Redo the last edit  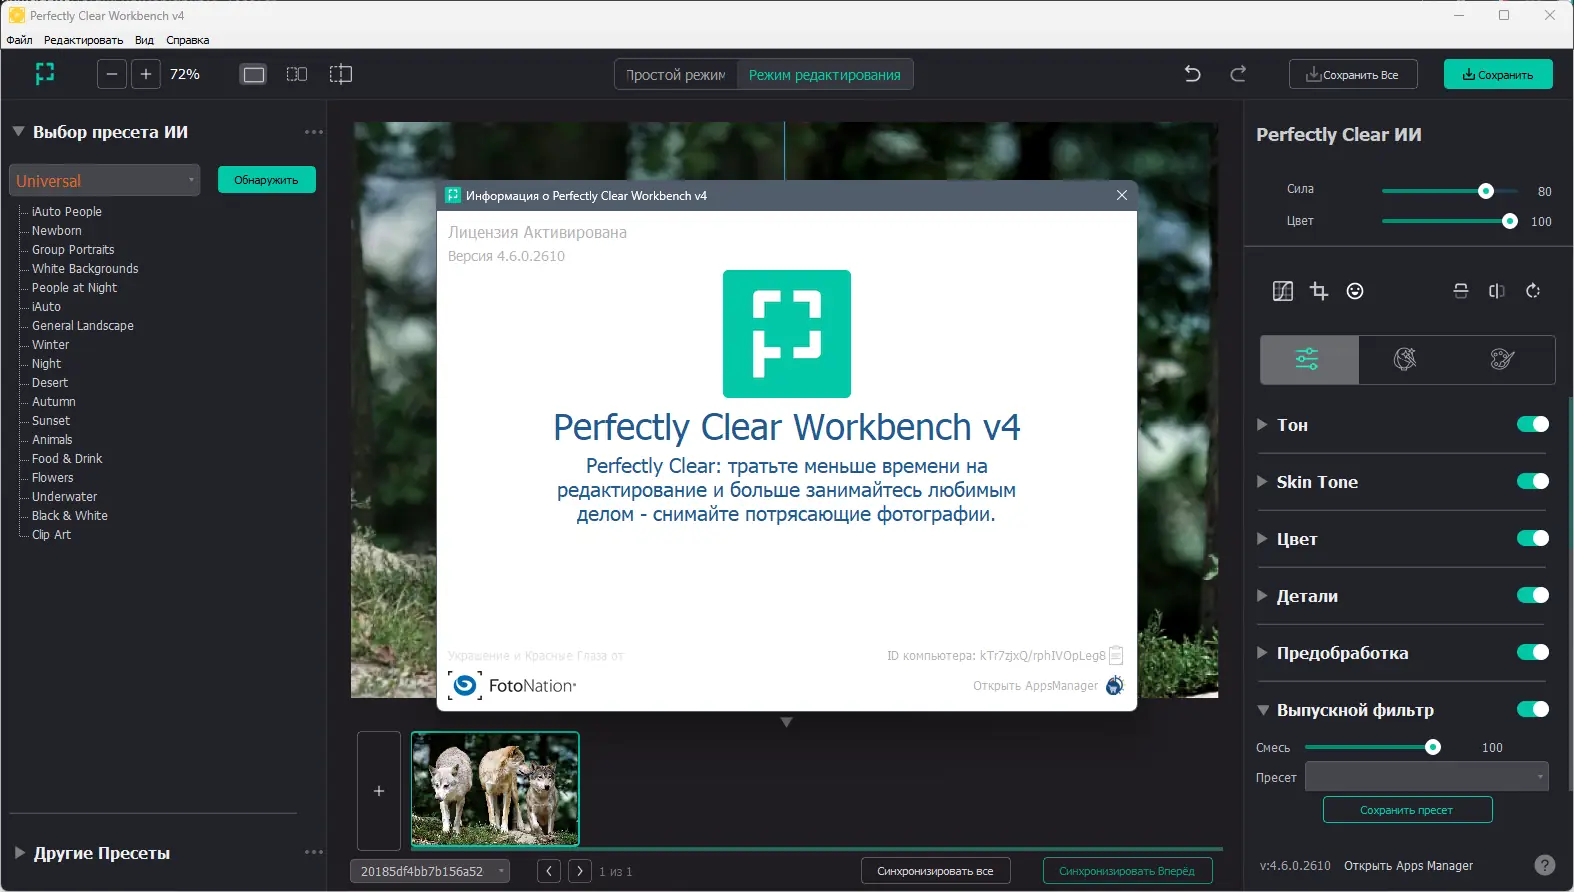(x=1238, y=74)
